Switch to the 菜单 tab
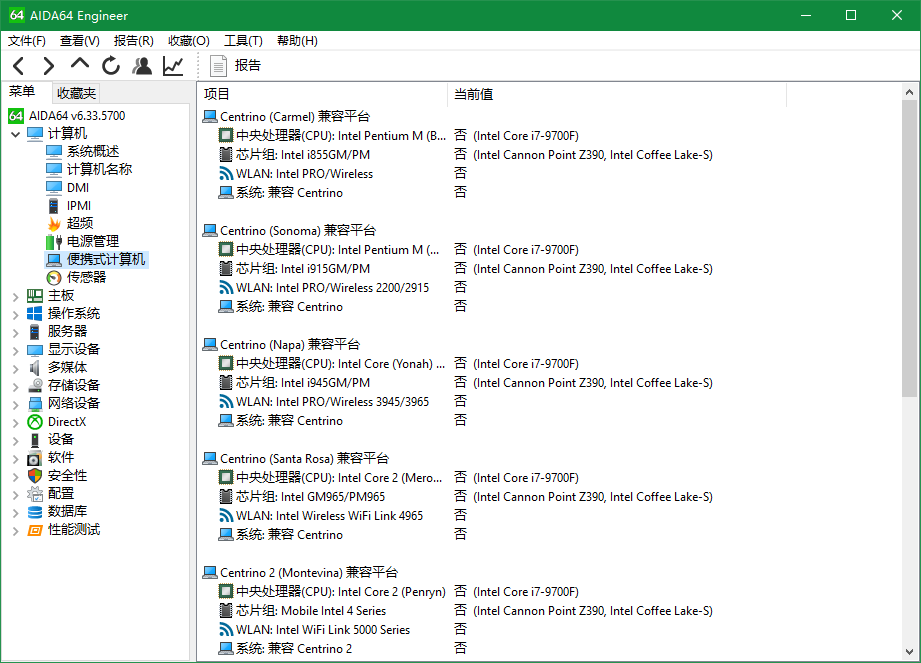This screenshot has width=921, height=663. click(22, 92)
